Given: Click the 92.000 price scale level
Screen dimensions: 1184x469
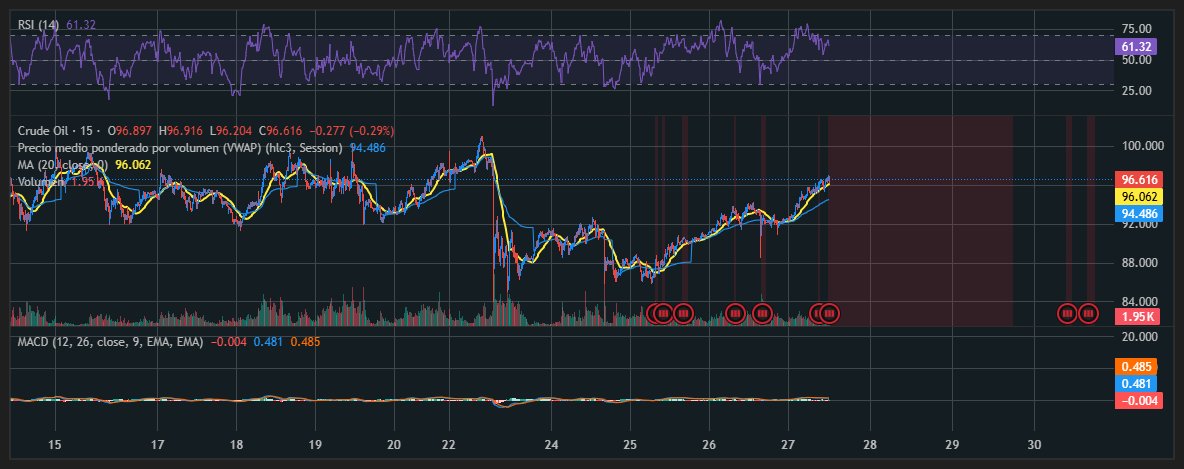Looking at the screenshot, I should pyautogui.click(x=1139, y=224).
